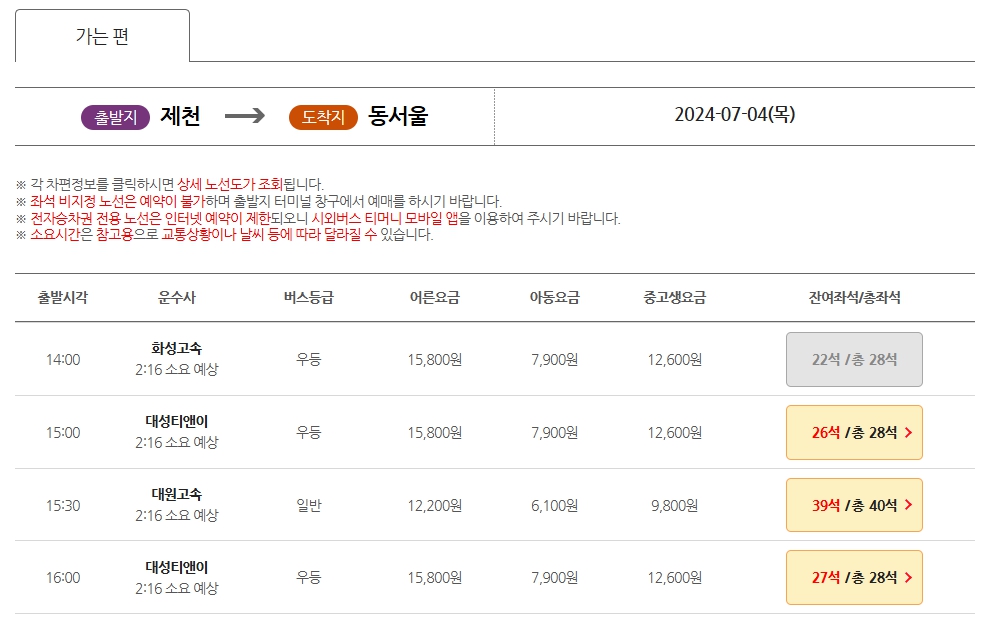The width and height of the screenshot is (989, 617).
Task: Click child fare 6,100원
Action: click(554, 505)
